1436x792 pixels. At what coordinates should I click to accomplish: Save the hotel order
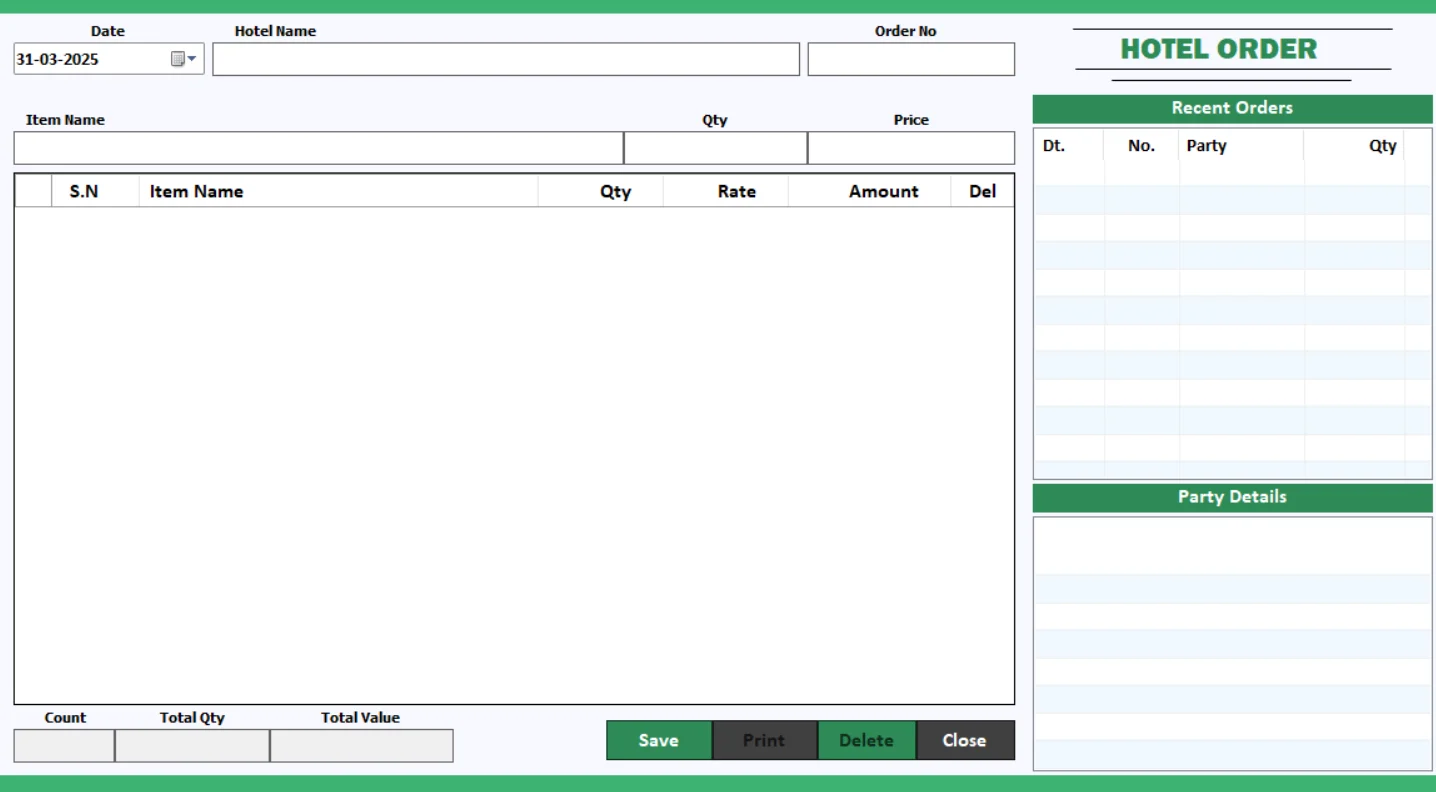point(659,740)
